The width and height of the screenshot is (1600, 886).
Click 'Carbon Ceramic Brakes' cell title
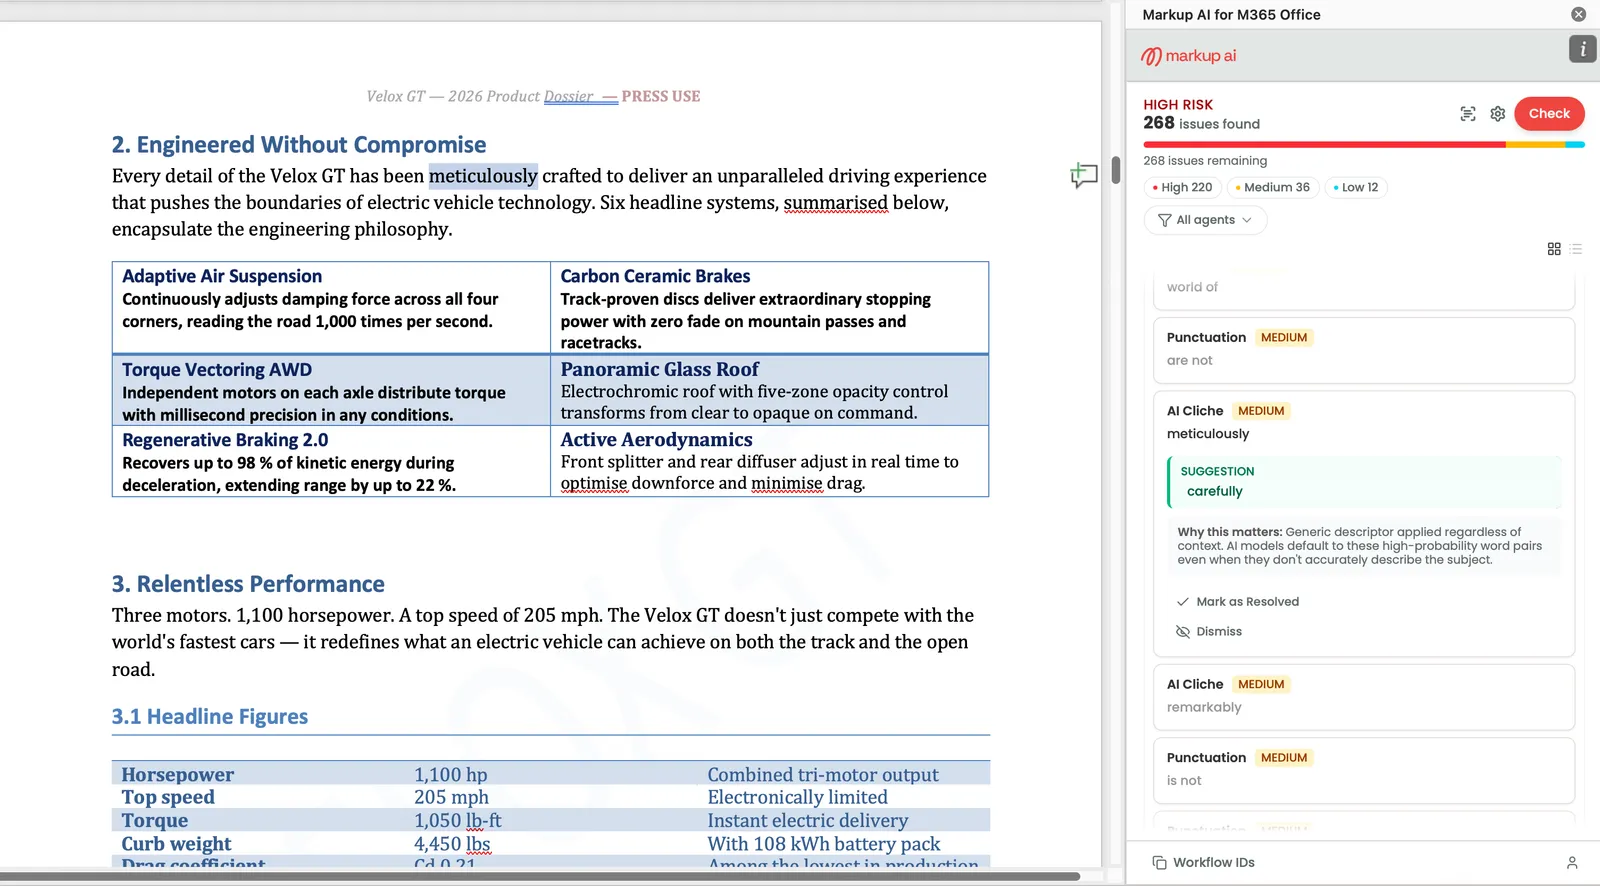(655, 276)
